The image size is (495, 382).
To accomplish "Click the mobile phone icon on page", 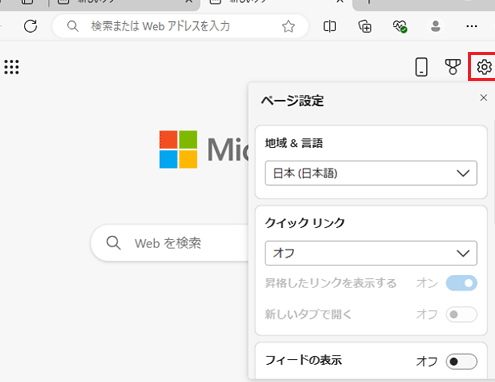I will pos(421,67).
